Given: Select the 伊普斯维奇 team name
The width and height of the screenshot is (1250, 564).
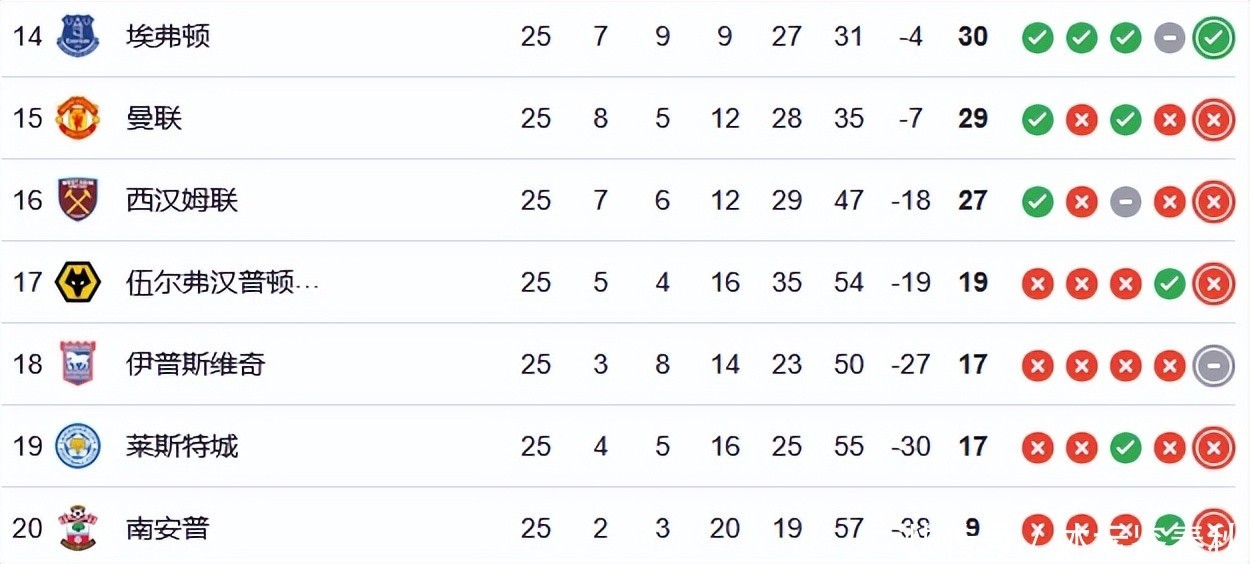Looking at the screenshot, I should (x=196, y=365).
